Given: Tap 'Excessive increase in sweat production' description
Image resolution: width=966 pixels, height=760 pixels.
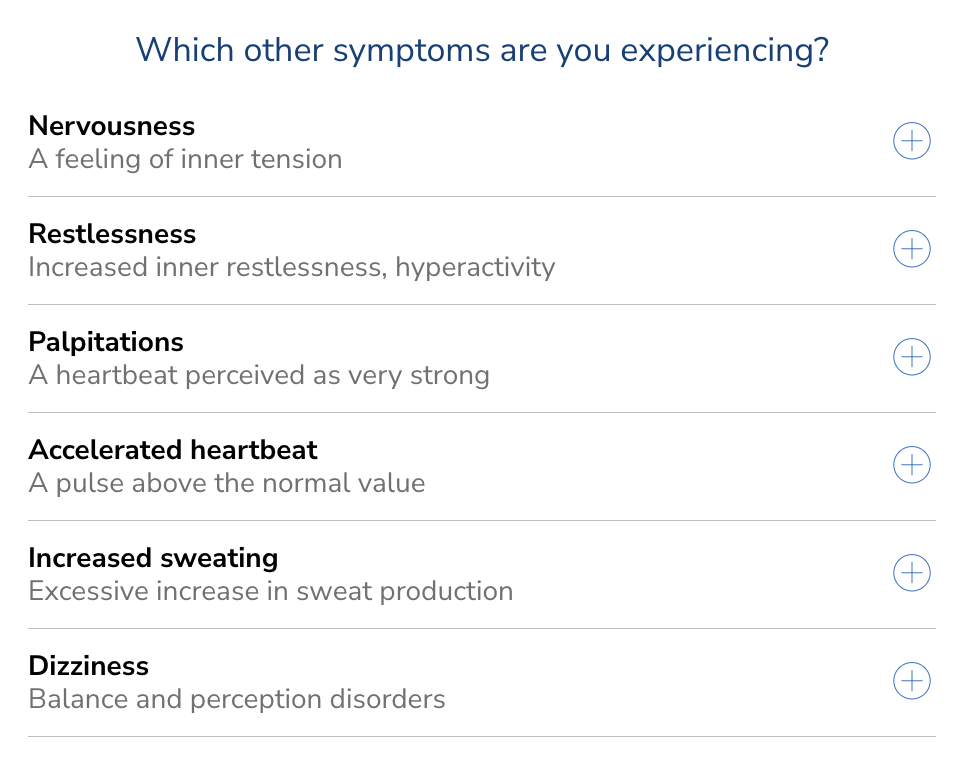Looking at the screenshot, I should point(271,591).
